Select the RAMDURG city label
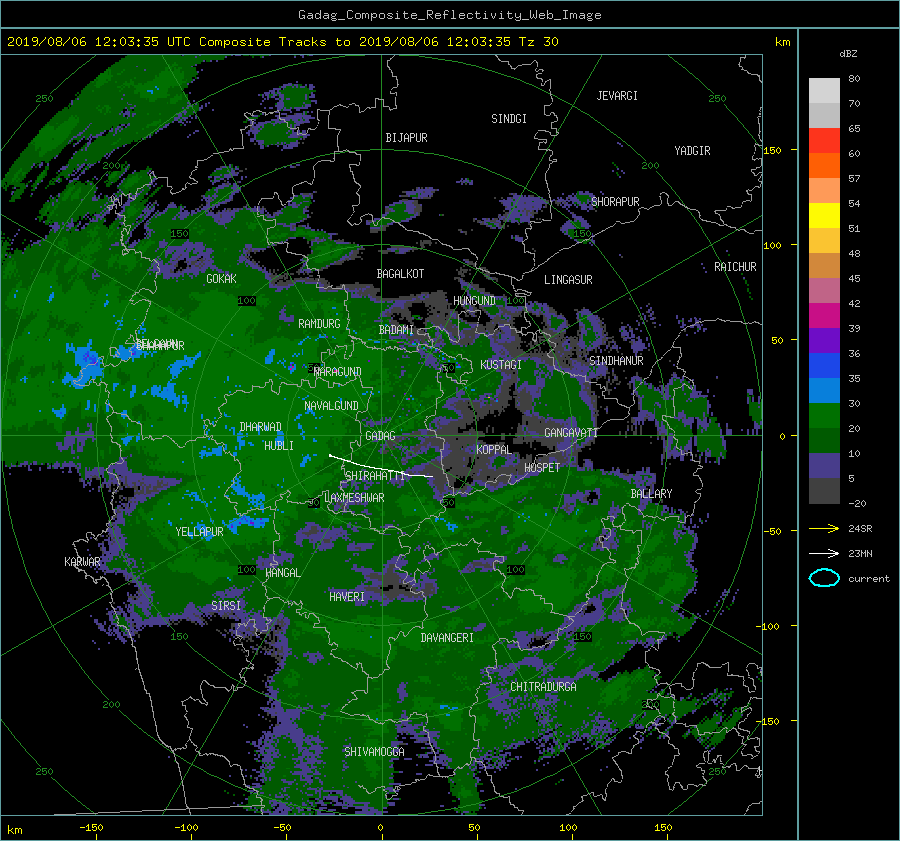Screen dimensions: 900x841 (319, 324)
